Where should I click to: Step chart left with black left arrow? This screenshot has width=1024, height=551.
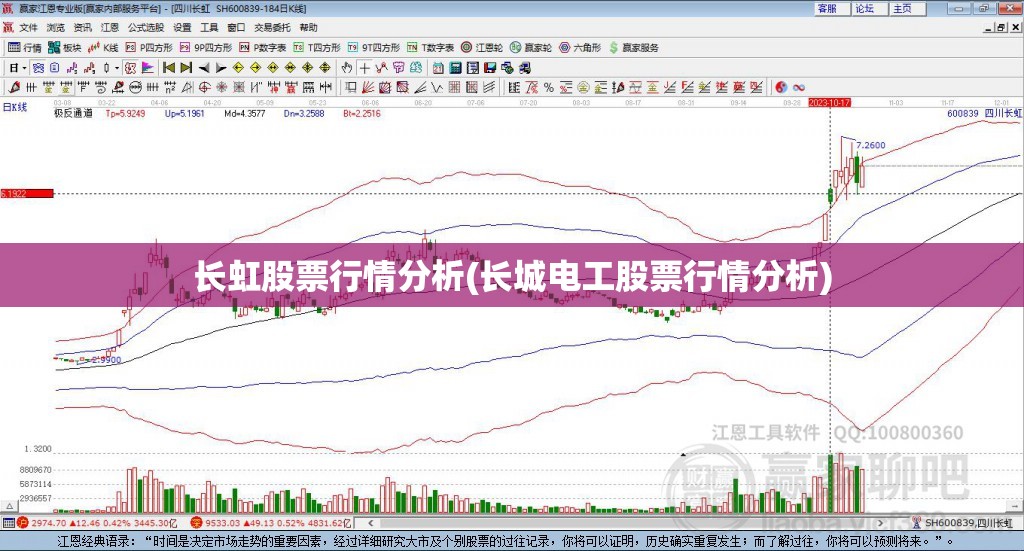[x=204, y=68]
